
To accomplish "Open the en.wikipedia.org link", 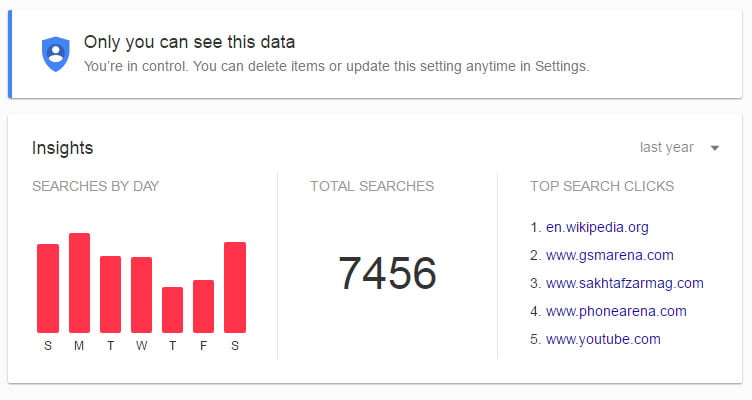I will [597, 227].
